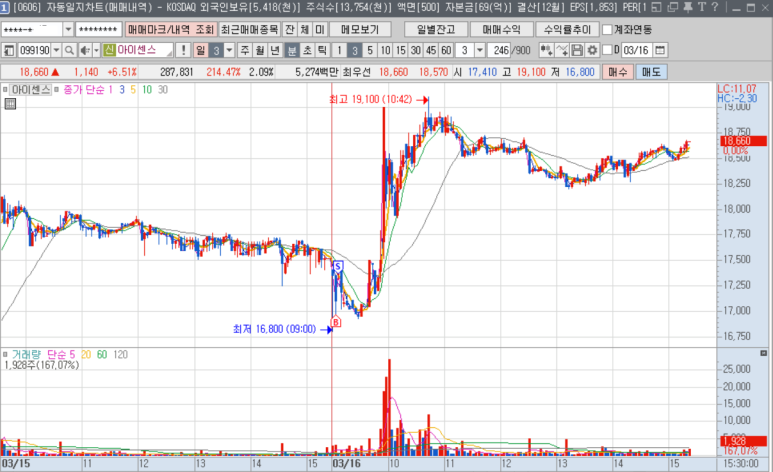This screenshot has width=773, height=472.
Task: Select the 초 second chart toggle
Action: click(x=308, y=50)
